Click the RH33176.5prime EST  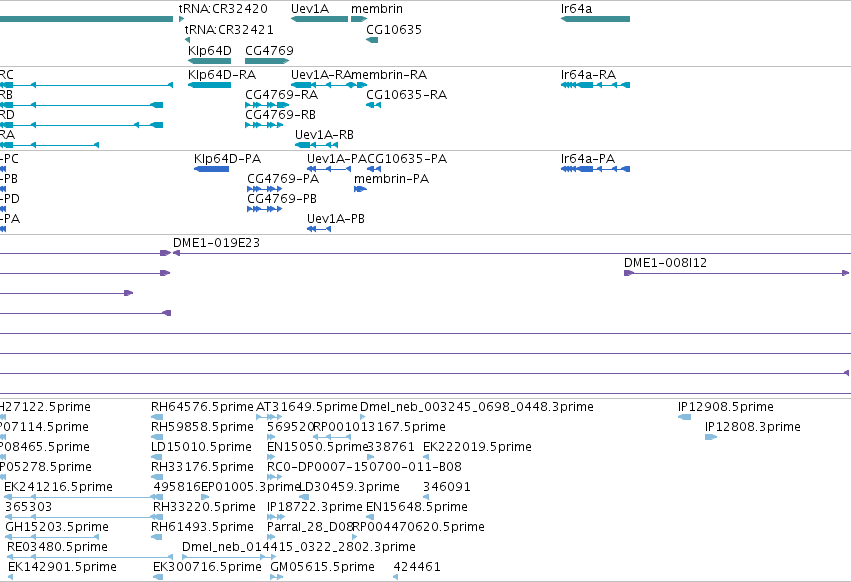[157, 477]
